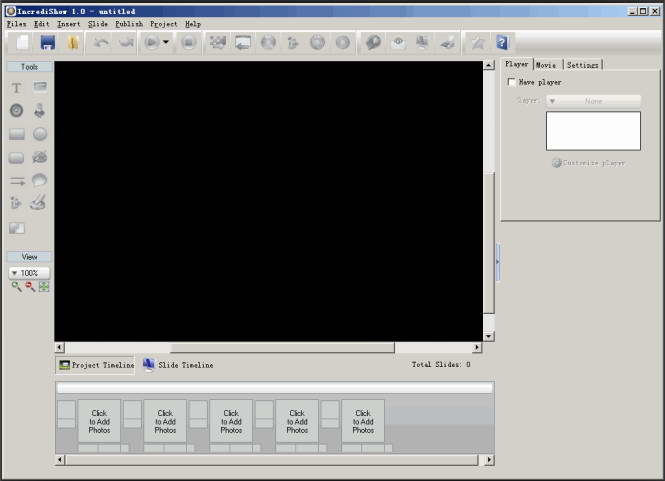665x481 pixels.
Task: Click the yellow open folder icon
Action: (73, 42)
